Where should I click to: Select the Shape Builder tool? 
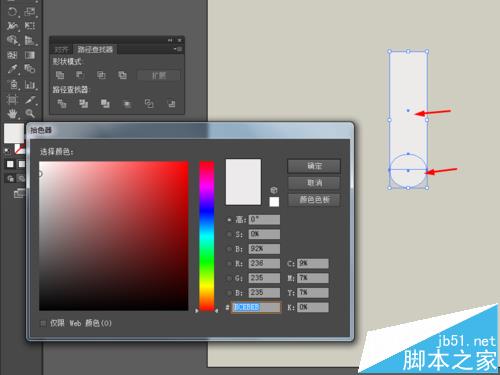coord(12,40)
